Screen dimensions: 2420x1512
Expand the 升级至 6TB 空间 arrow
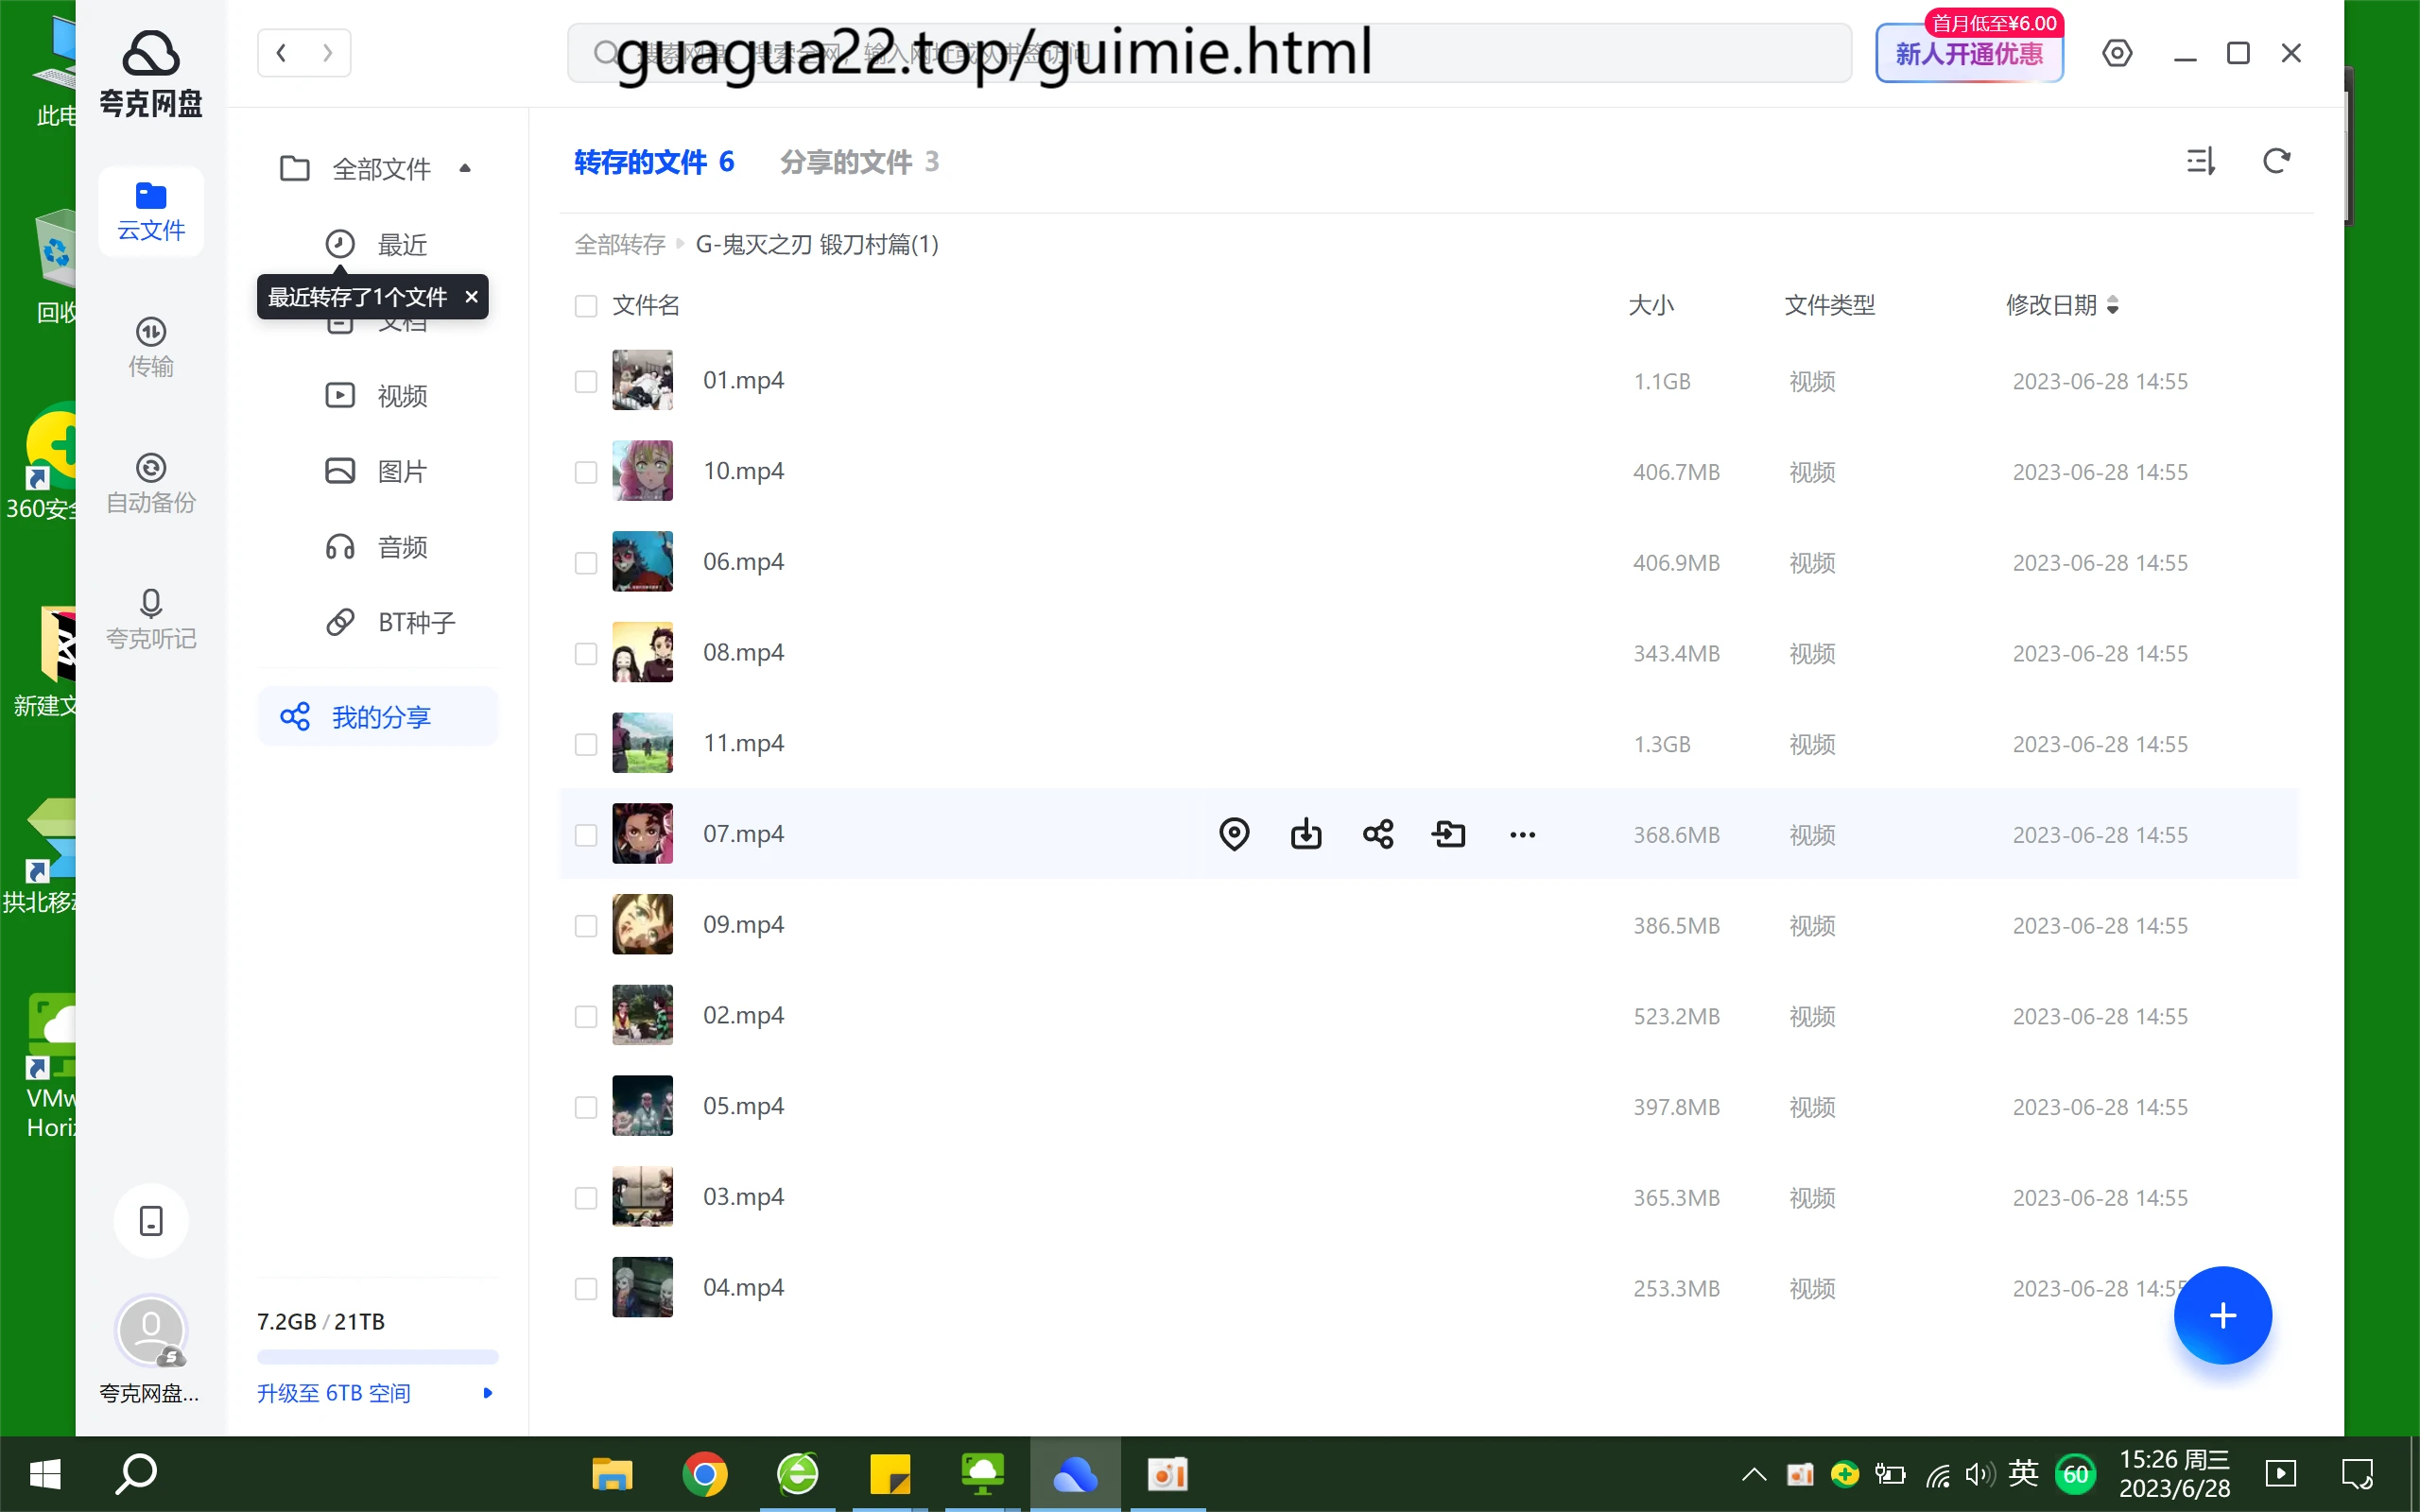click(488, 1393)
